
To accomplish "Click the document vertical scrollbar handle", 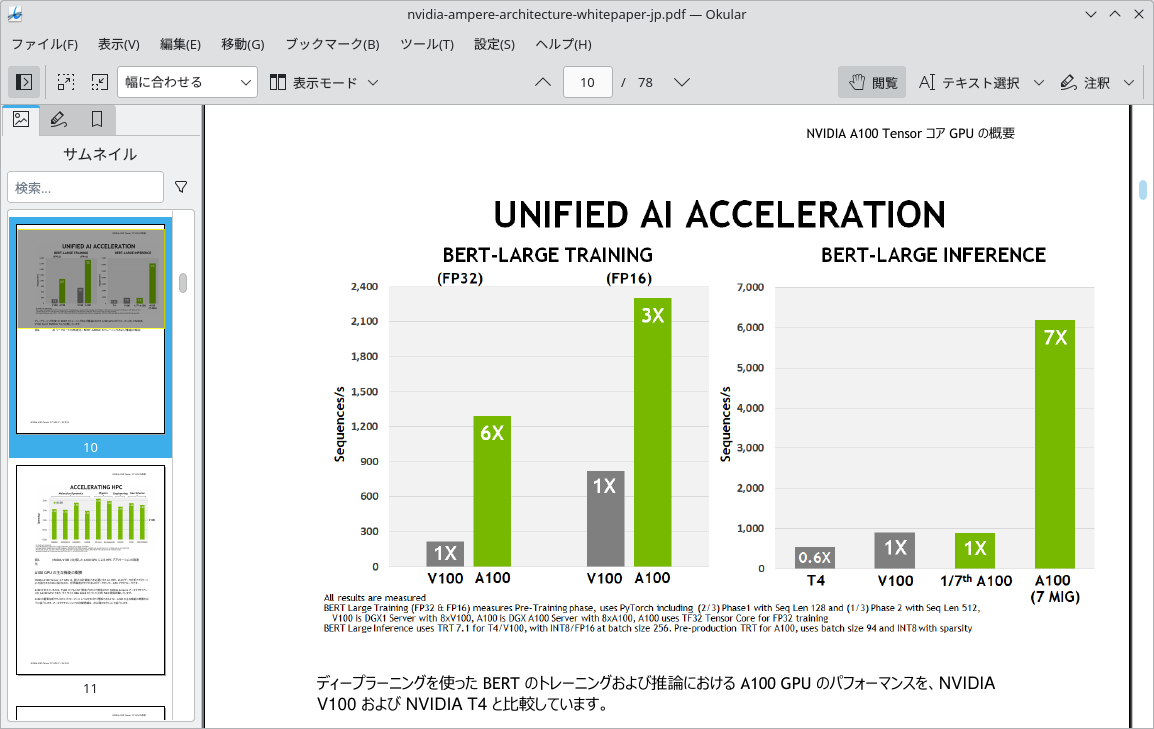I will (1142, 190).
